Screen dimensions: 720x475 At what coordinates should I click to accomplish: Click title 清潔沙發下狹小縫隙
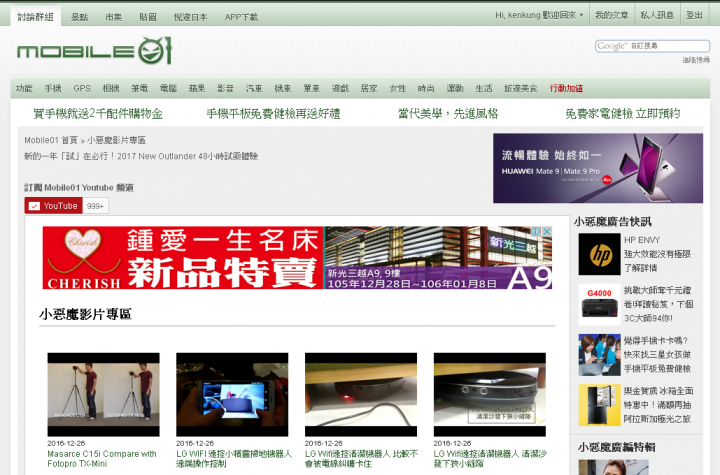[x=490, y=458]
